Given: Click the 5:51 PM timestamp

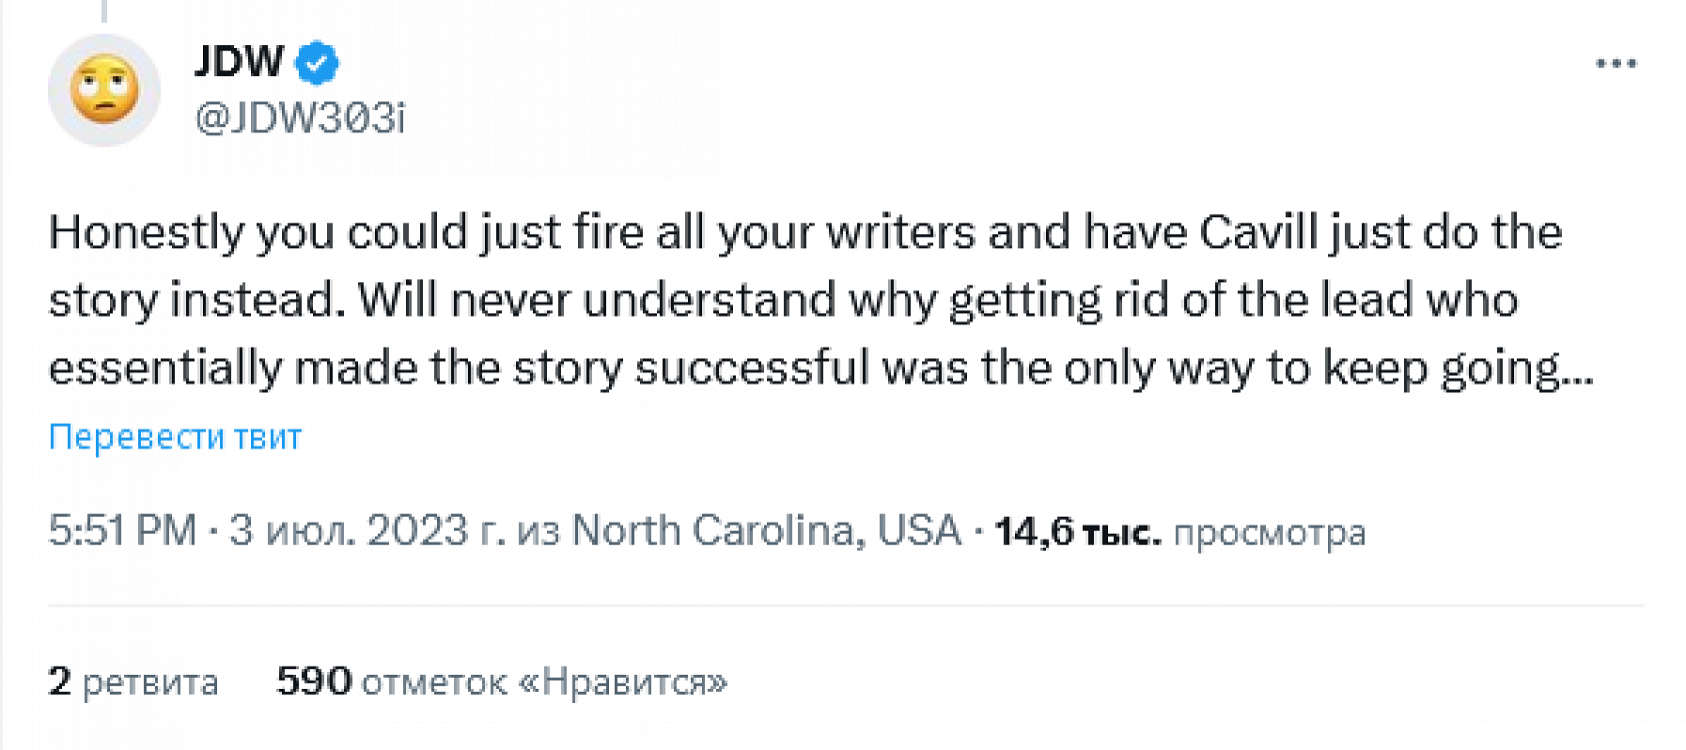Looking at the screenshot, I should coord(122,530).
